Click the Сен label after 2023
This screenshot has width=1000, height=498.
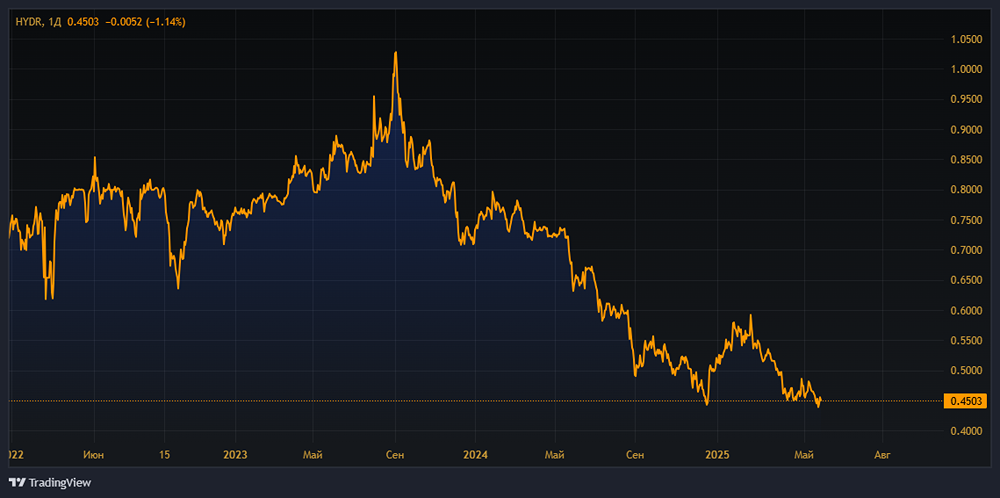(x=395, y=455)
